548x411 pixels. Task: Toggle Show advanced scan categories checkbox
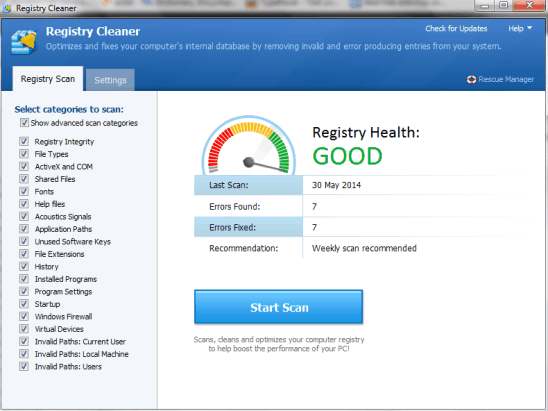click(x=24, y=123)
